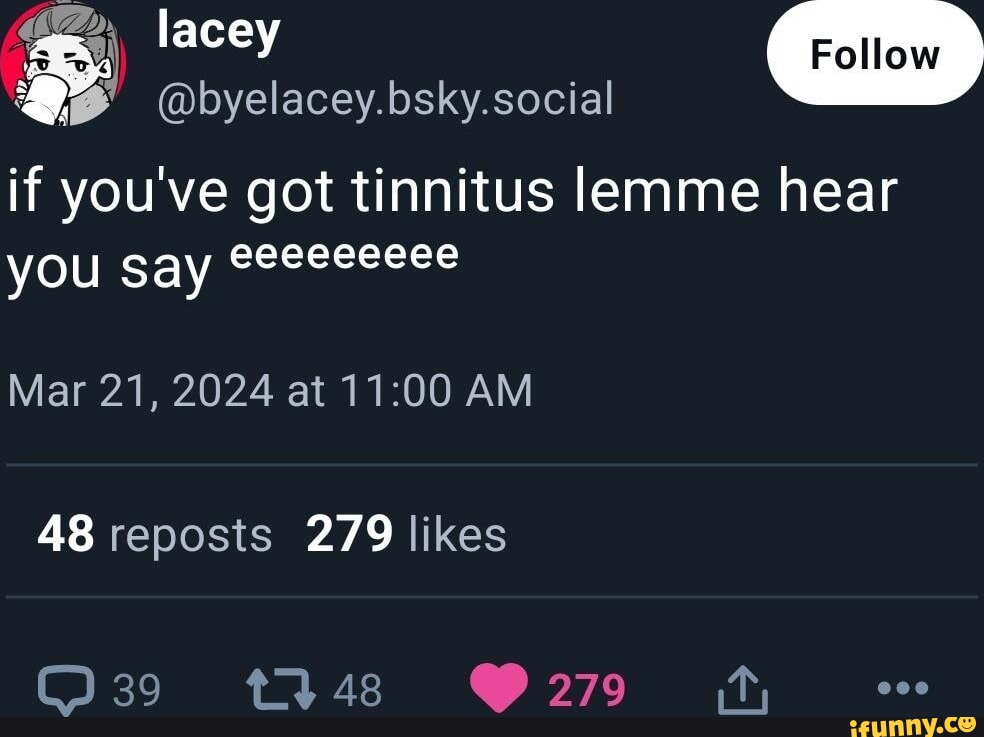Open @byelacey.bsky.social profile link

(x=382, y=99)
